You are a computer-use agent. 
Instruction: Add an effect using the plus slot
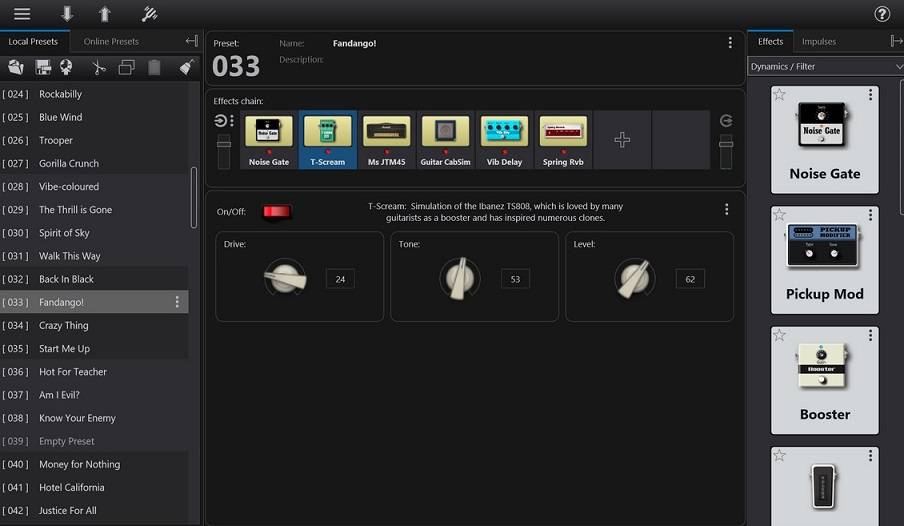point(622,140)
